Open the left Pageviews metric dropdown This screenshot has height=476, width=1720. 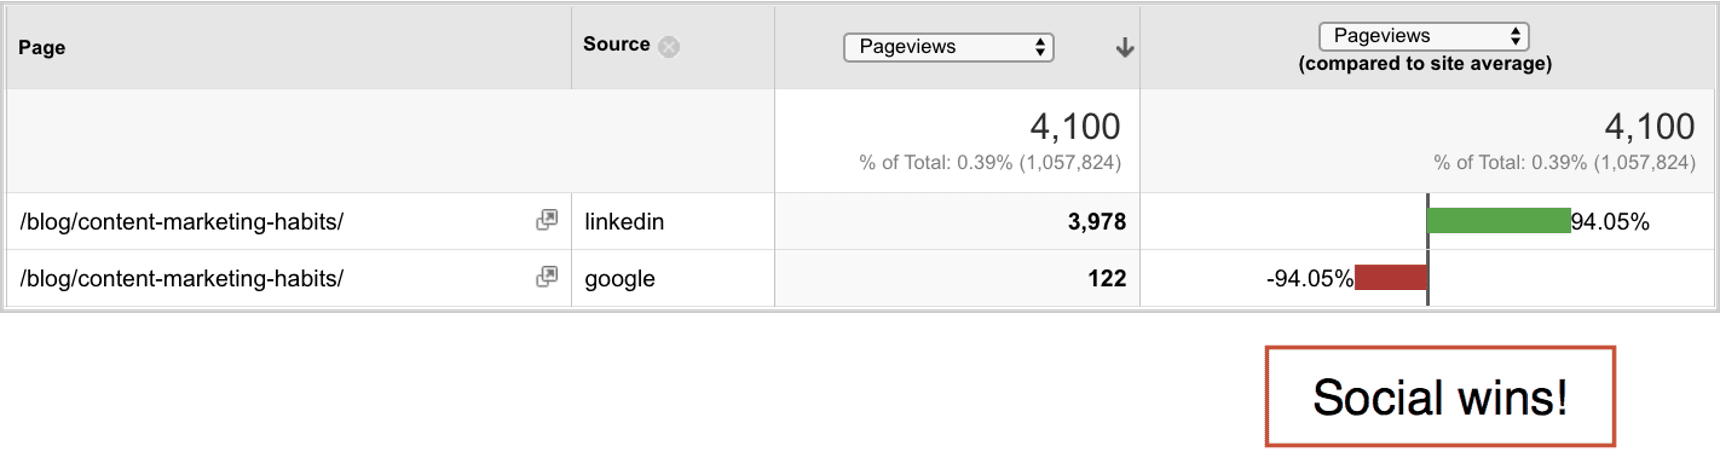pos(949,47)
